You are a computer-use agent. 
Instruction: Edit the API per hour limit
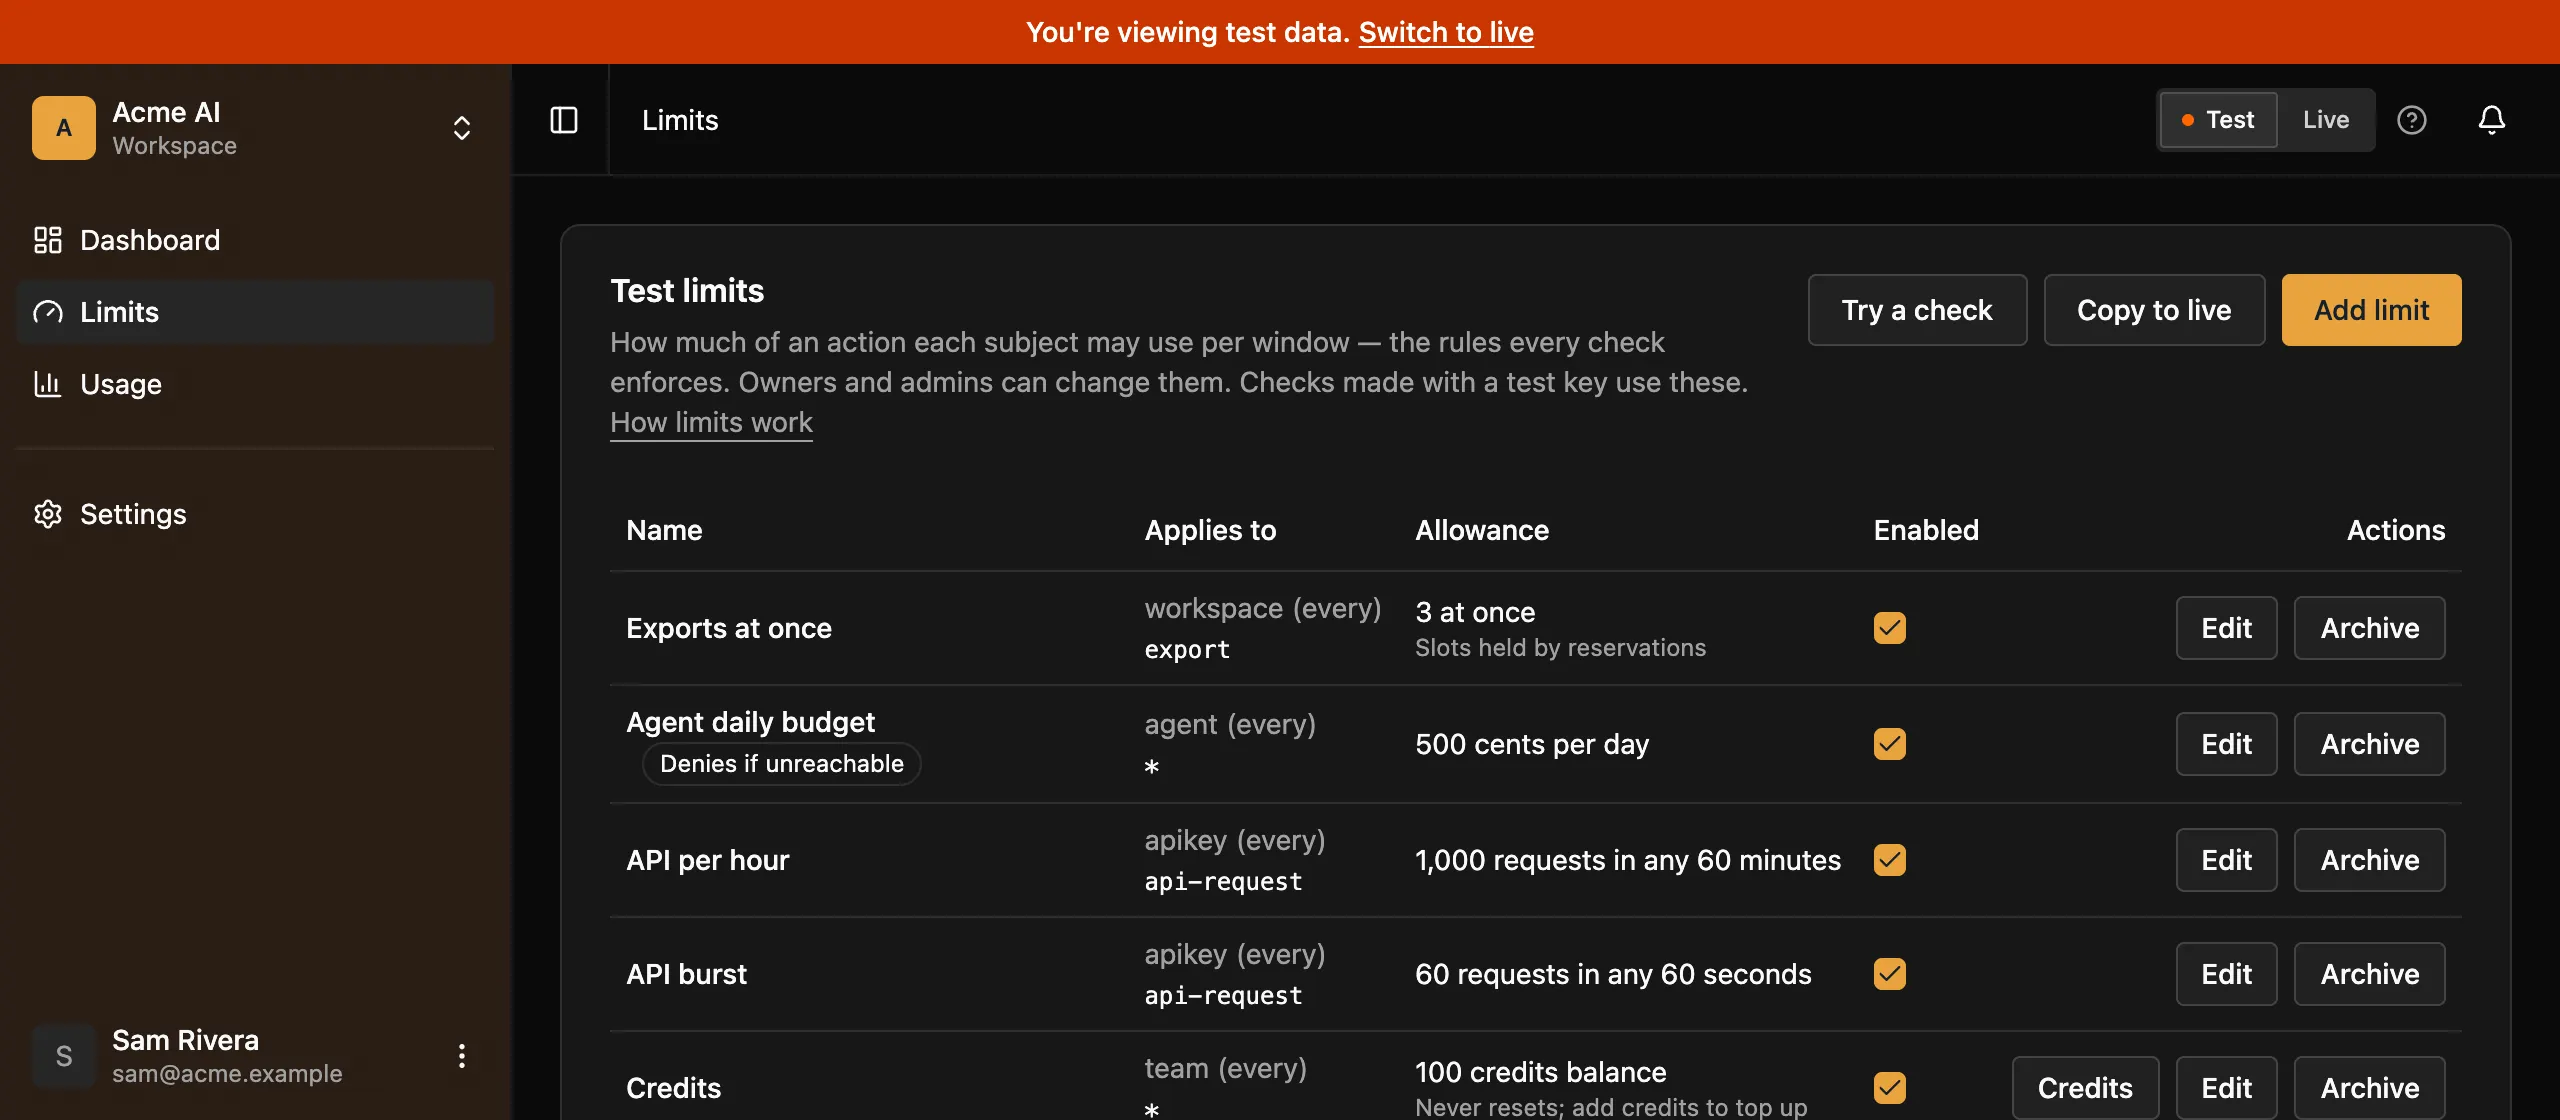coord(2226,860)
